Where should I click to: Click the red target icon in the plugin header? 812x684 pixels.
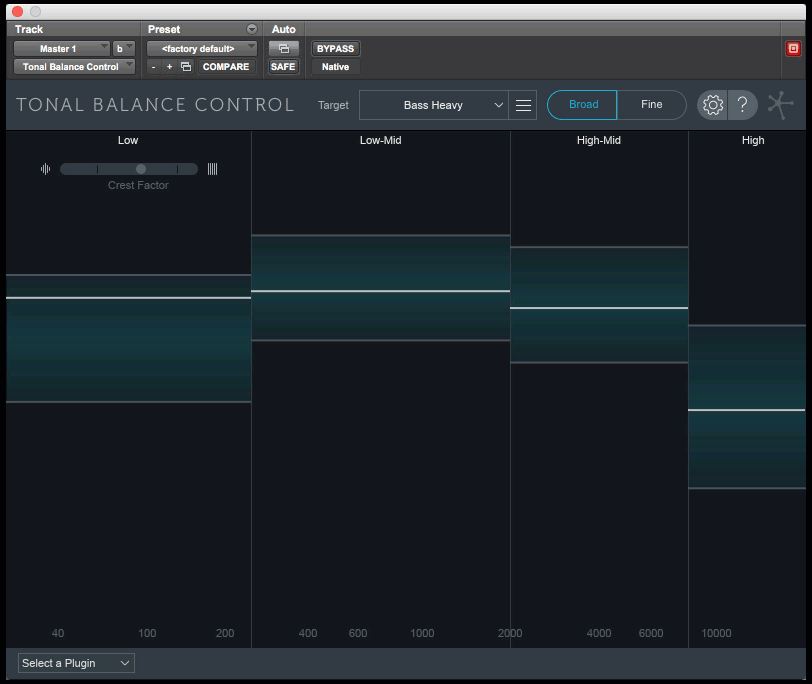[793, 49]
